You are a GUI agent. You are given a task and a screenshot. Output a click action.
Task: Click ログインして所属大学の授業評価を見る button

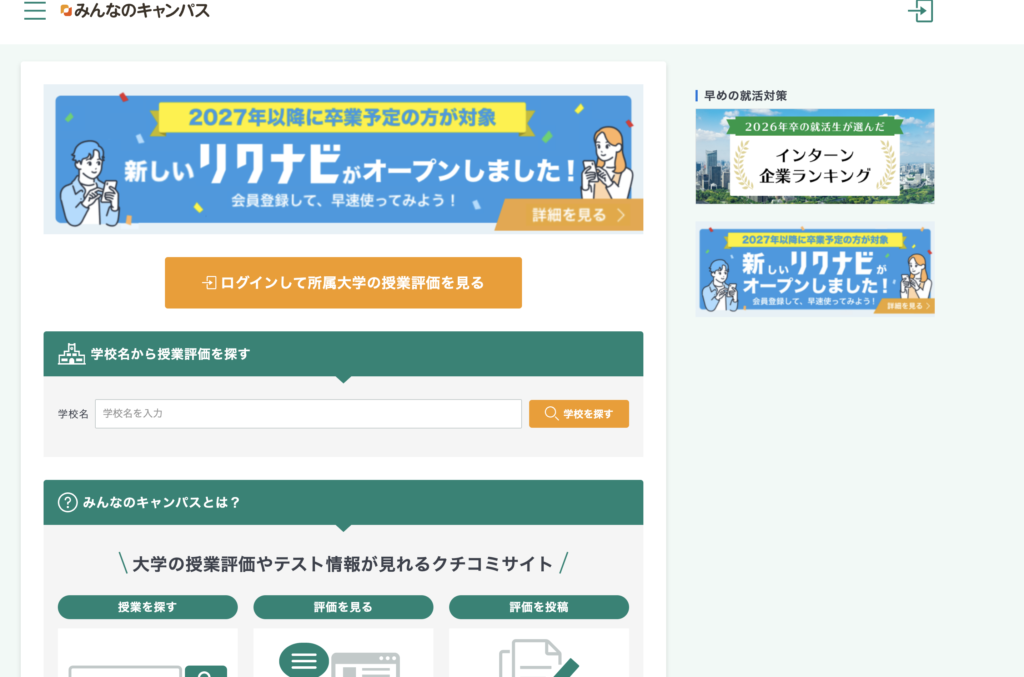[343, 283]
